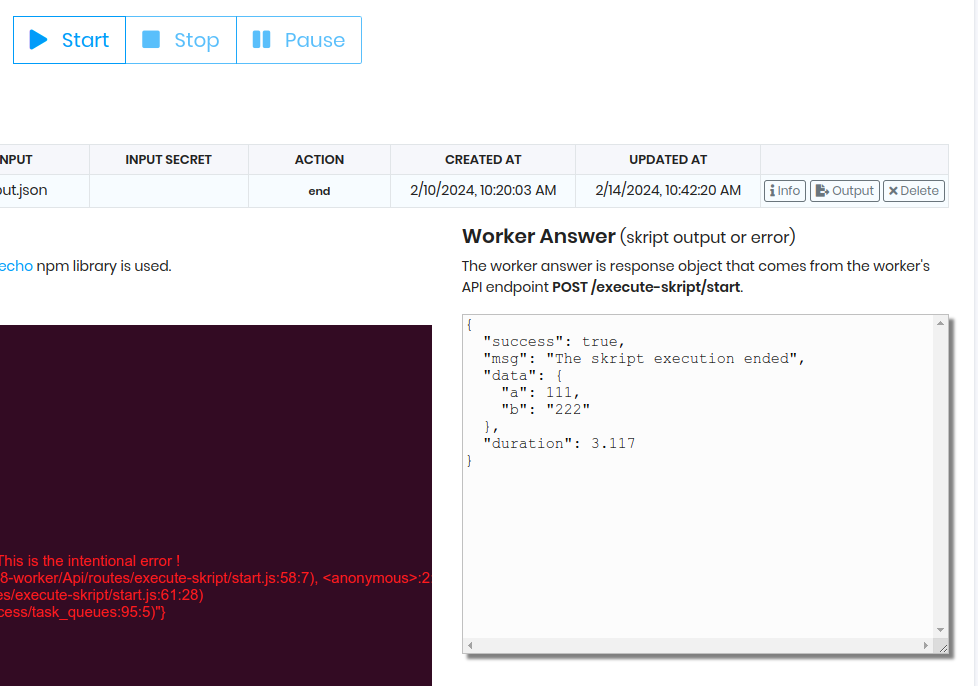This screenshot has width=978, height=686.
Task: Click the Start button label
Action: click(x=85, y=40)
